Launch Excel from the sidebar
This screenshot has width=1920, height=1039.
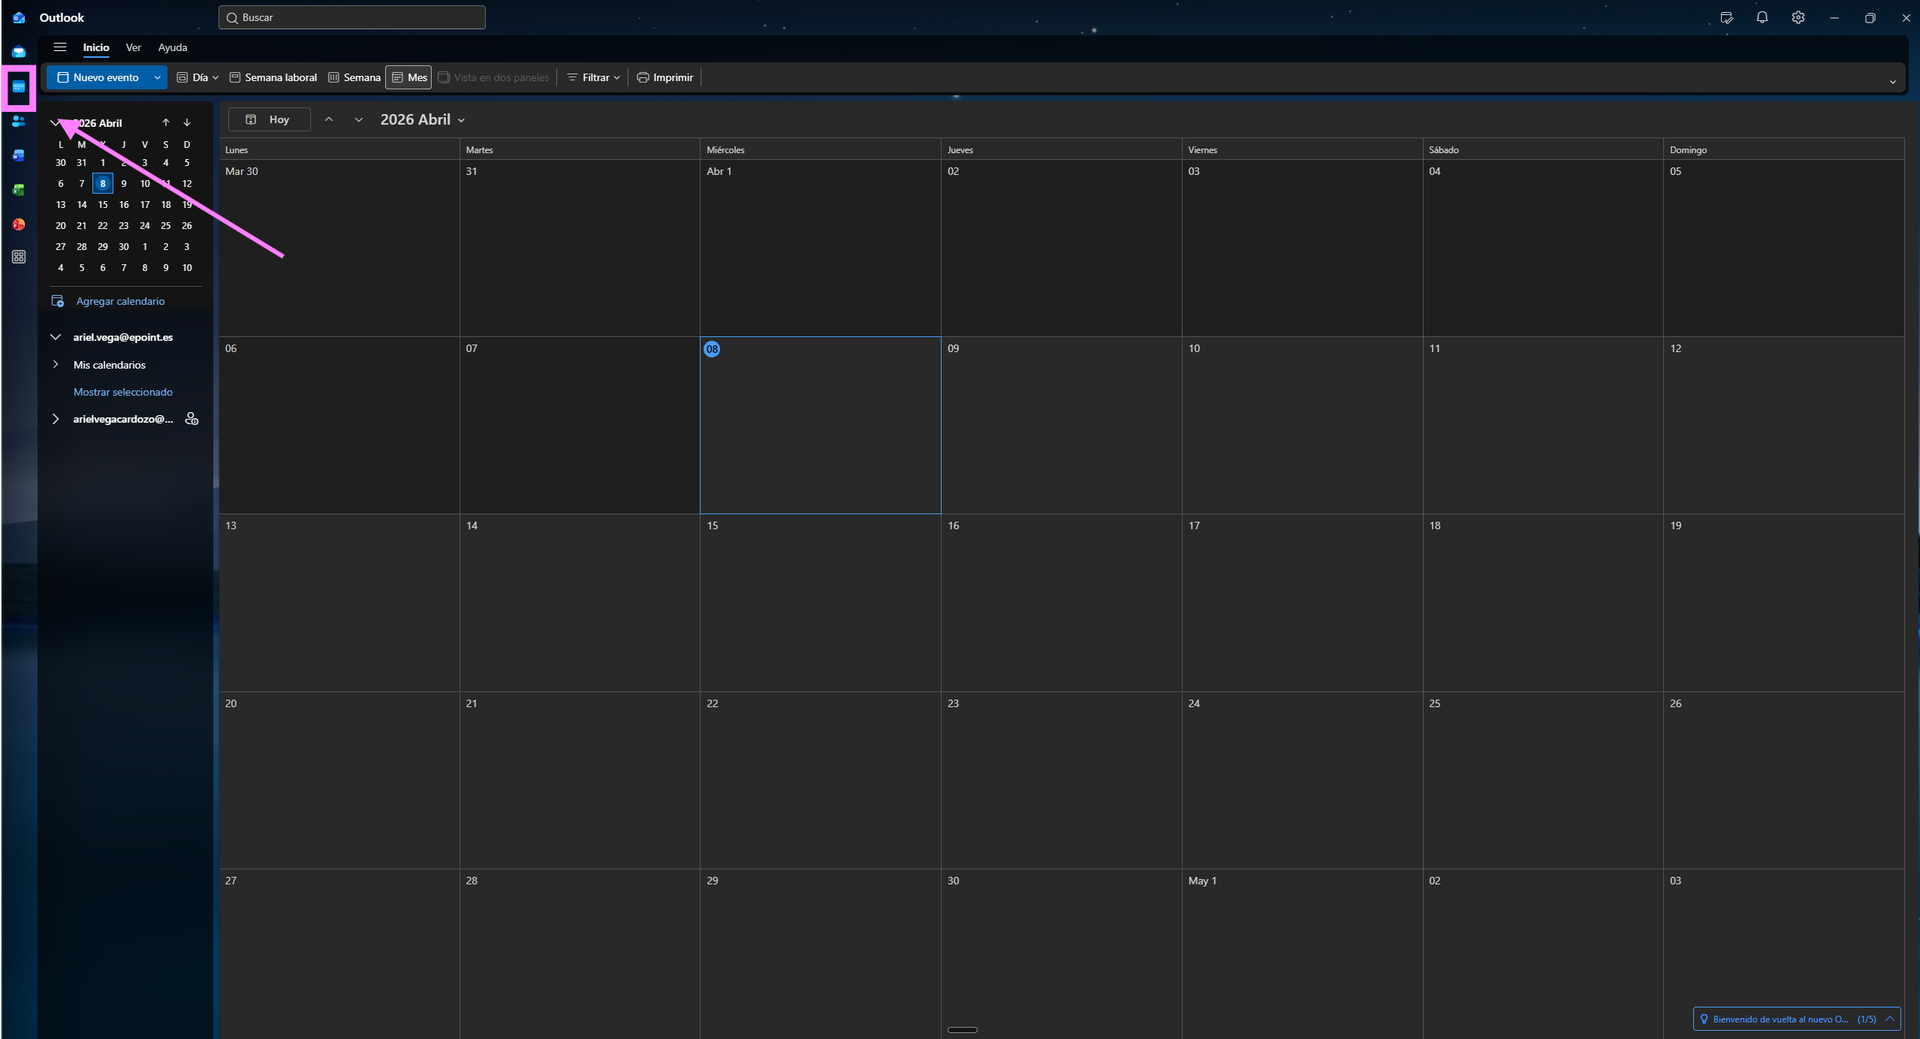click(18, 190)
